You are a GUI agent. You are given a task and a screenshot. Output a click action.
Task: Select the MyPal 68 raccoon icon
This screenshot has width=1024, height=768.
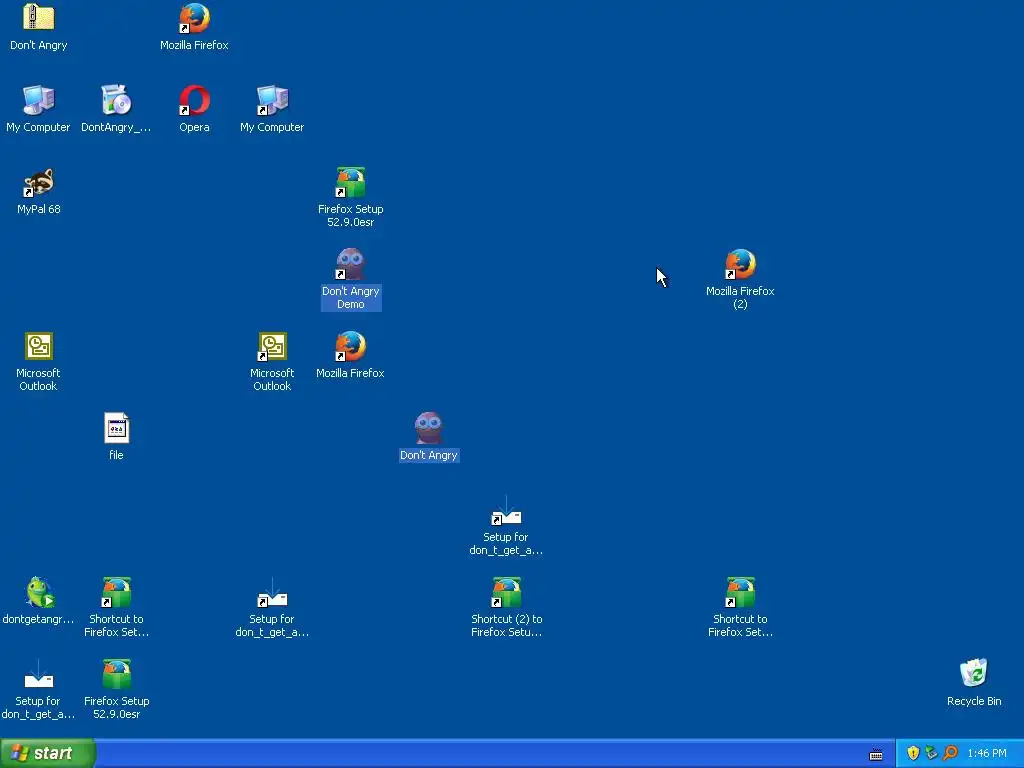[x=39, y=182]
